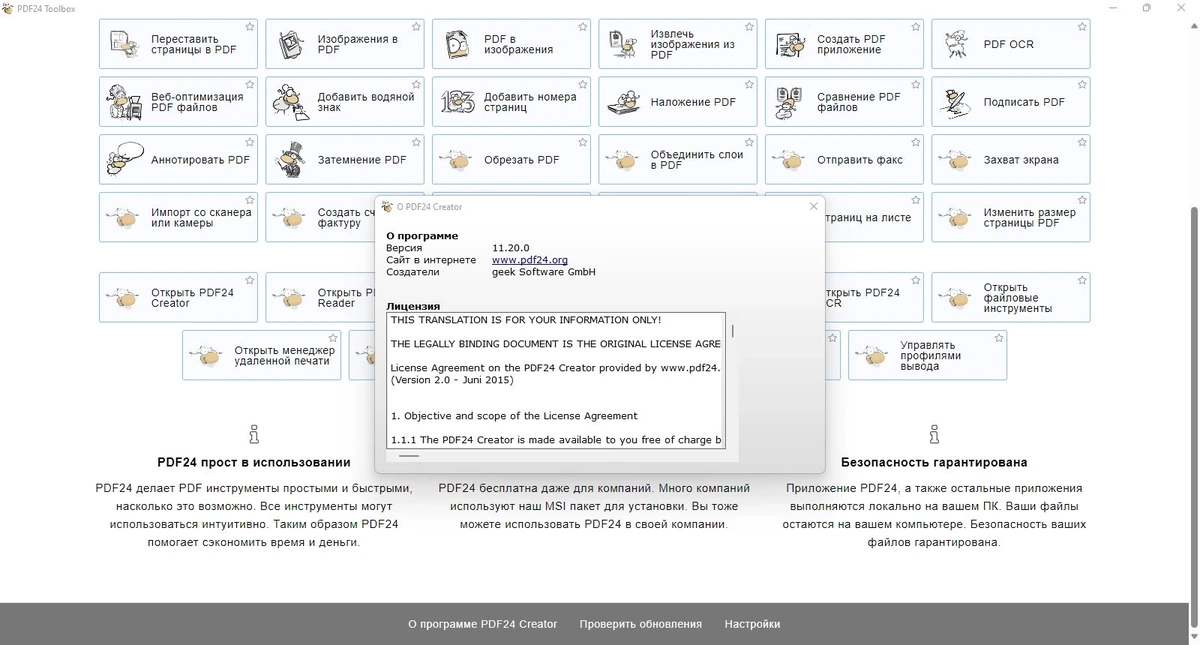Open the Извлечь изображения из PDF icon
Screen dimensions: 1200x645
click(x=624, y=44)
